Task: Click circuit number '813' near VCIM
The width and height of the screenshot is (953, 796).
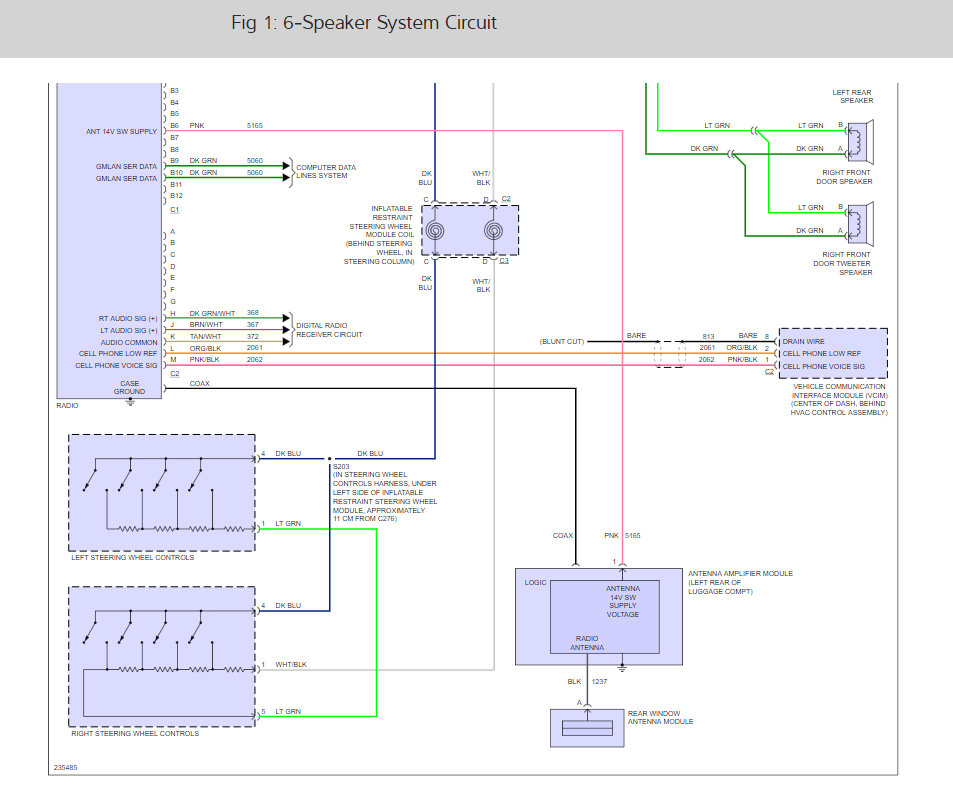Action: (x=709, y=337)
